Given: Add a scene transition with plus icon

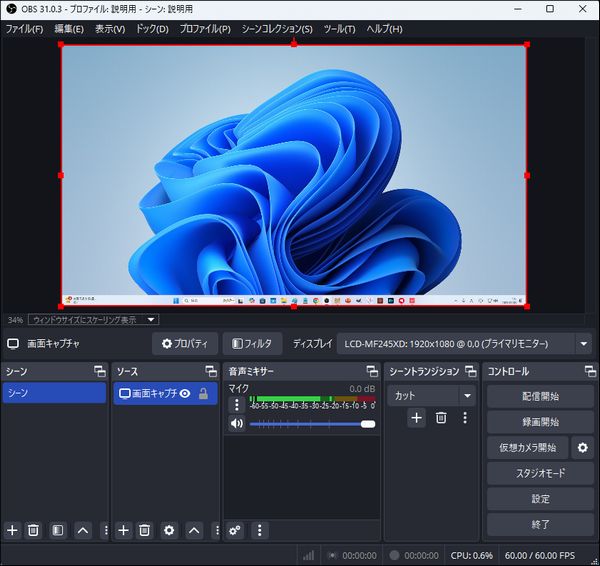Looking at the screenshot, I should pos(416,418).
